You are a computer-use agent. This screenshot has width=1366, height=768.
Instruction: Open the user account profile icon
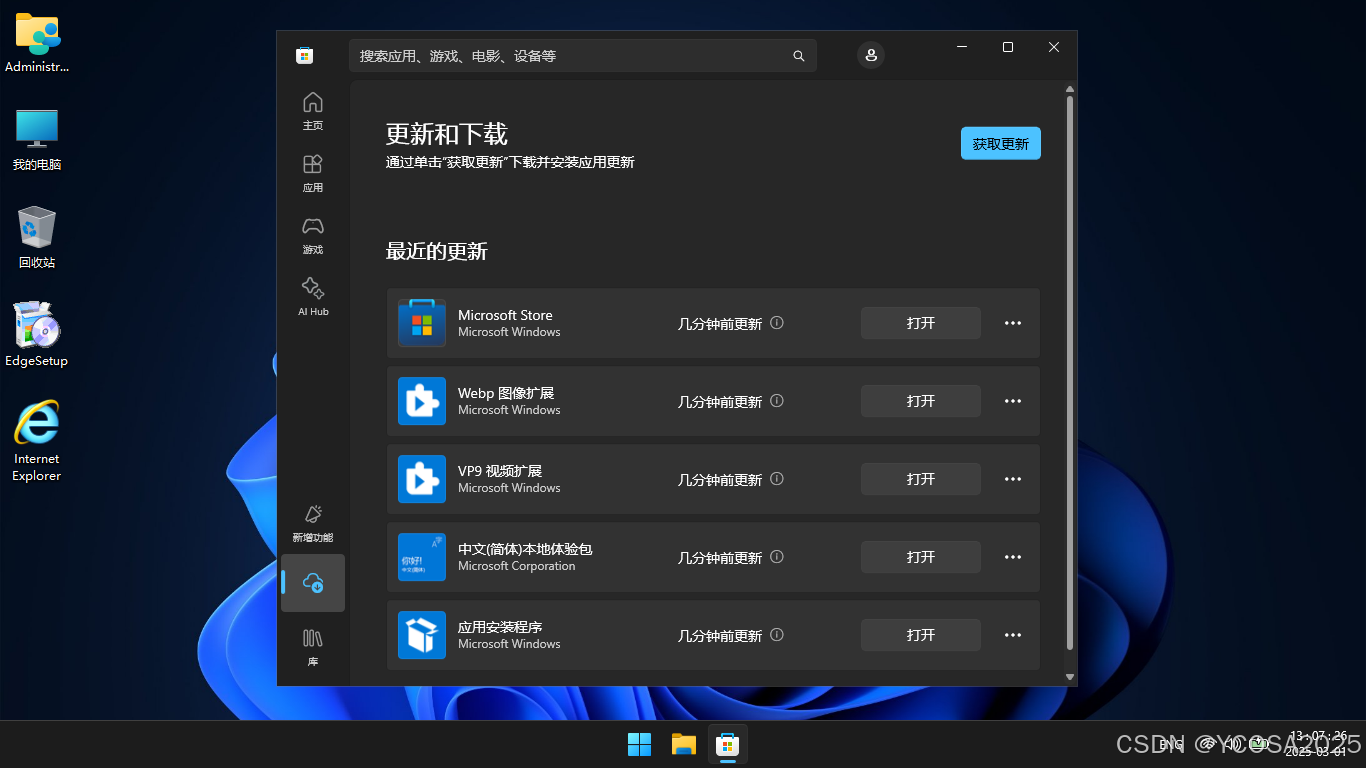(871, 55)
